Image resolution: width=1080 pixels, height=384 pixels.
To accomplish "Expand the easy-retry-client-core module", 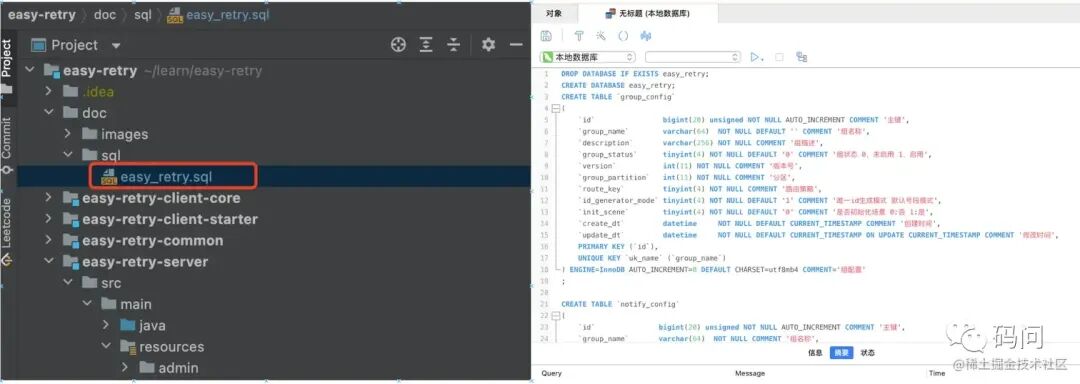I will (48, 198).
